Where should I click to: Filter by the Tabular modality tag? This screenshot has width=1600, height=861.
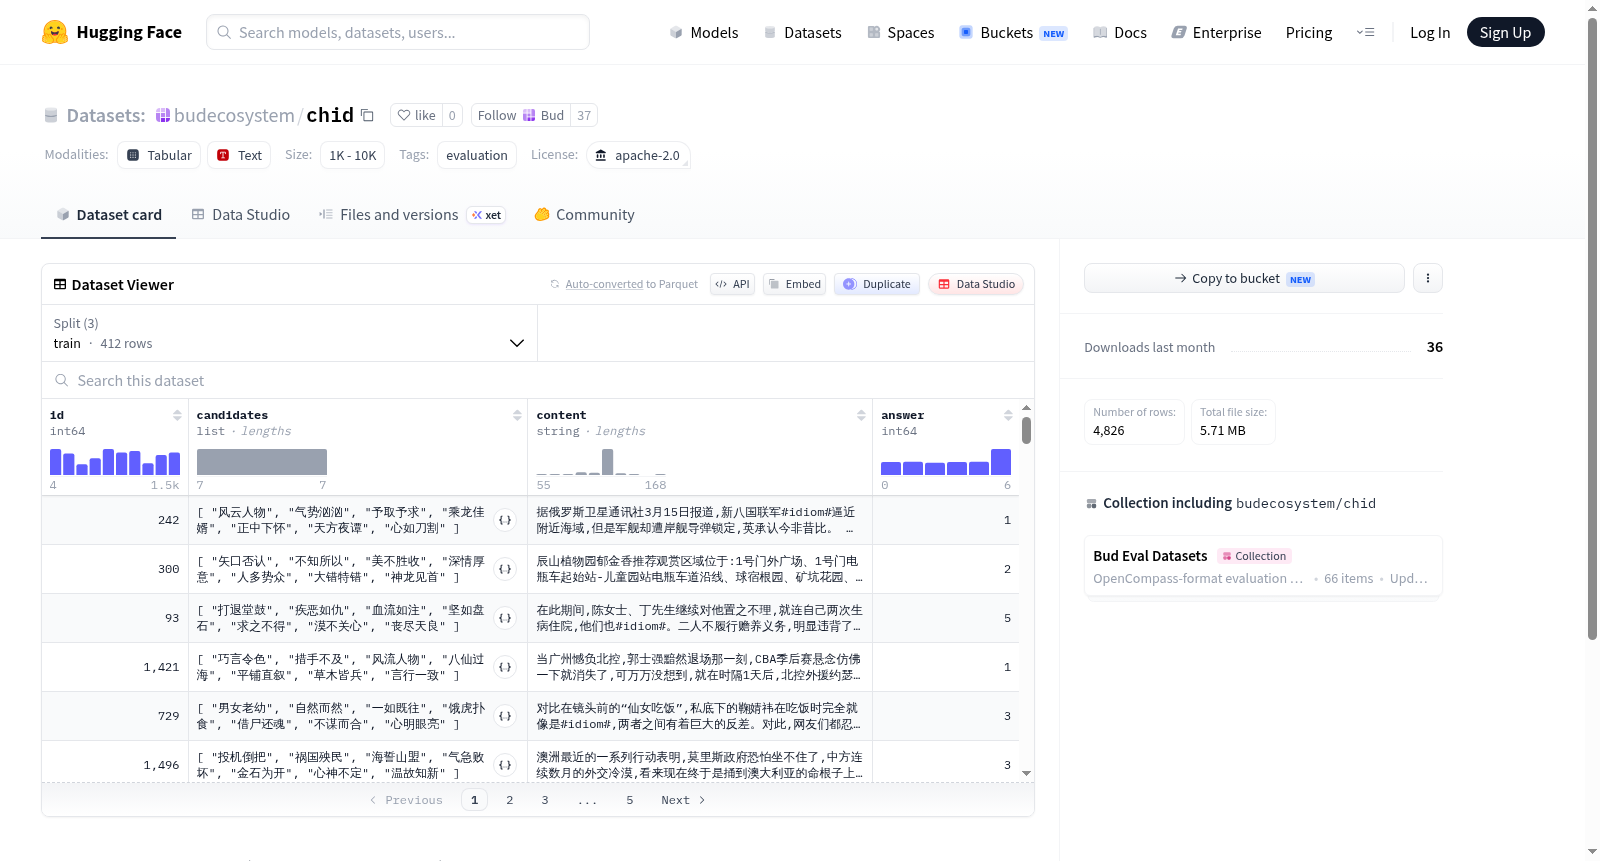coord(159,155)
